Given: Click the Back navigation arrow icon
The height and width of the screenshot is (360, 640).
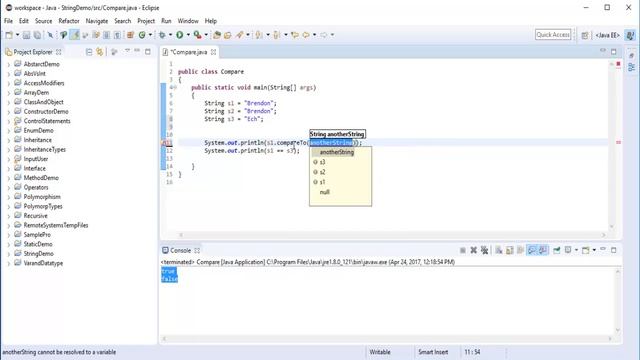Looking at the screenshot, I should (306, 35).
